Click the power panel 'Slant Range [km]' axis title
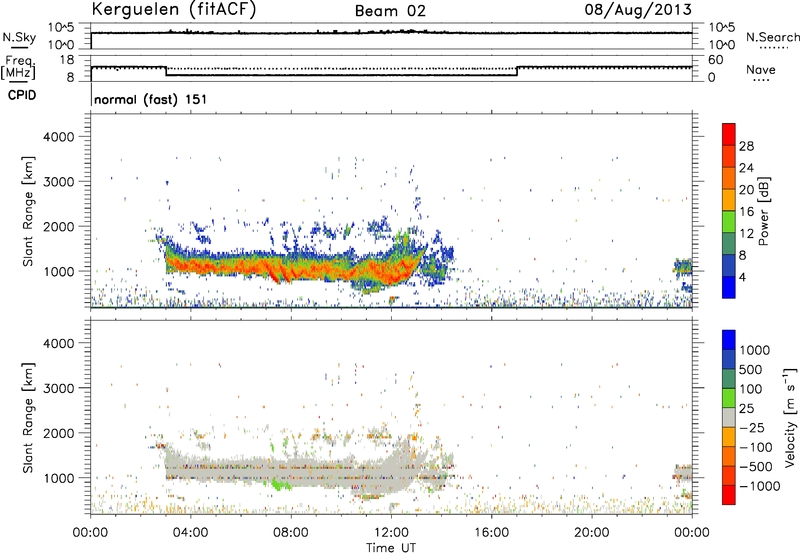Image resolution: width=800 pixels, height=554 pixels. [x=28, y=211]
